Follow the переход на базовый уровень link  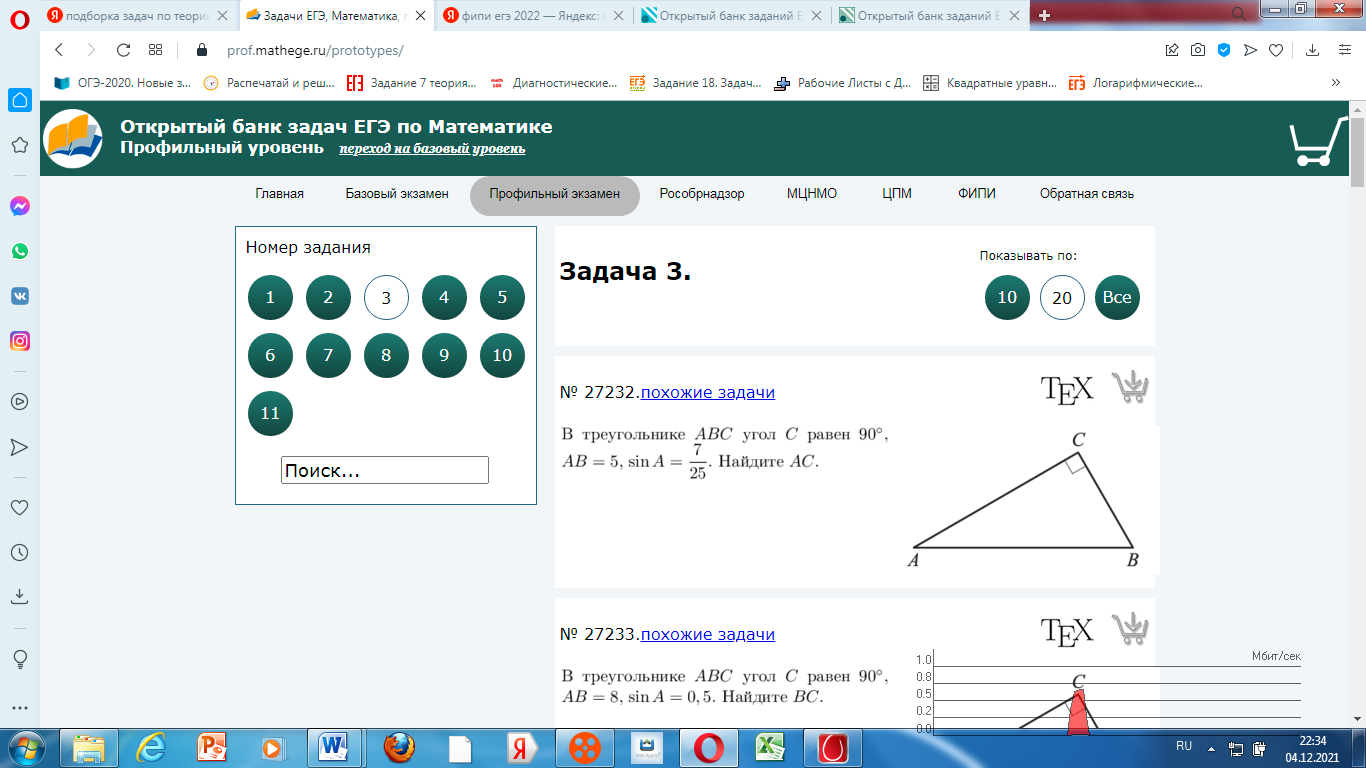coord(432,149)
